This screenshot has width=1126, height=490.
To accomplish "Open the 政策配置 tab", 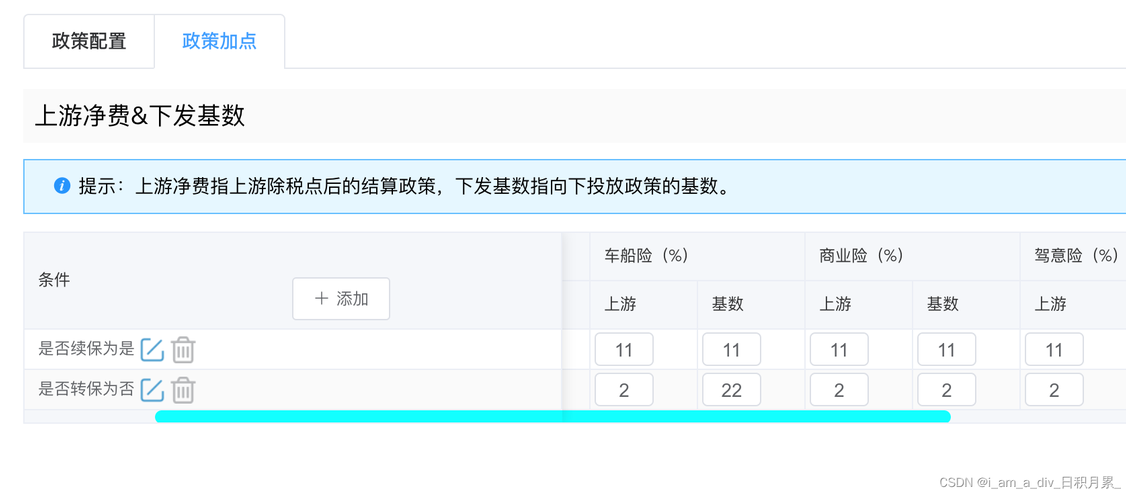I will (89, 41).
